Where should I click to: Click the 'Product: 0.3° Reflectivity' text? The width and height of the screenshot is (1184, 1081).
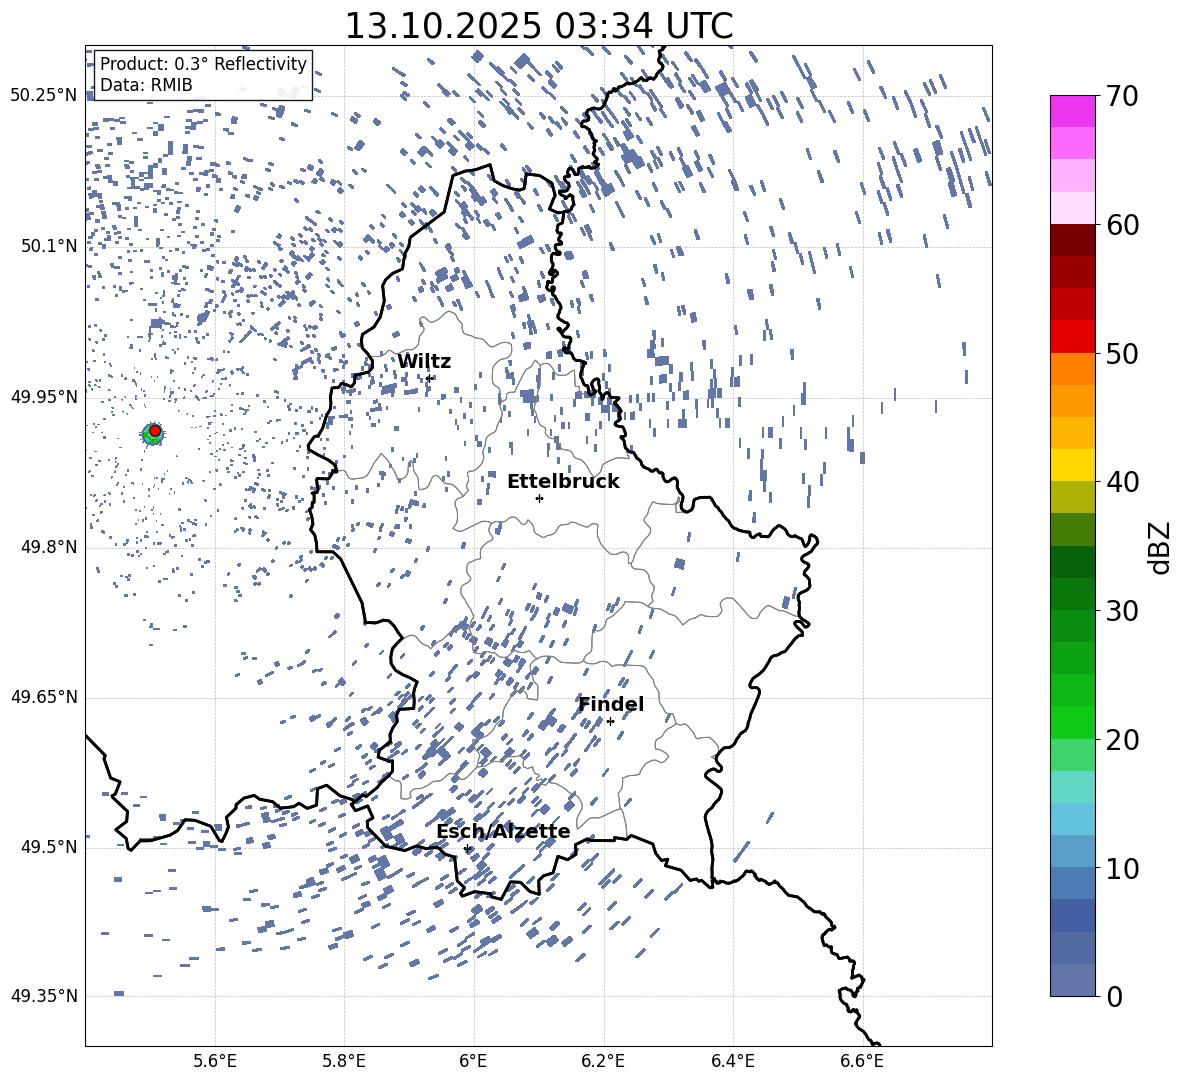tap(203, 64)
